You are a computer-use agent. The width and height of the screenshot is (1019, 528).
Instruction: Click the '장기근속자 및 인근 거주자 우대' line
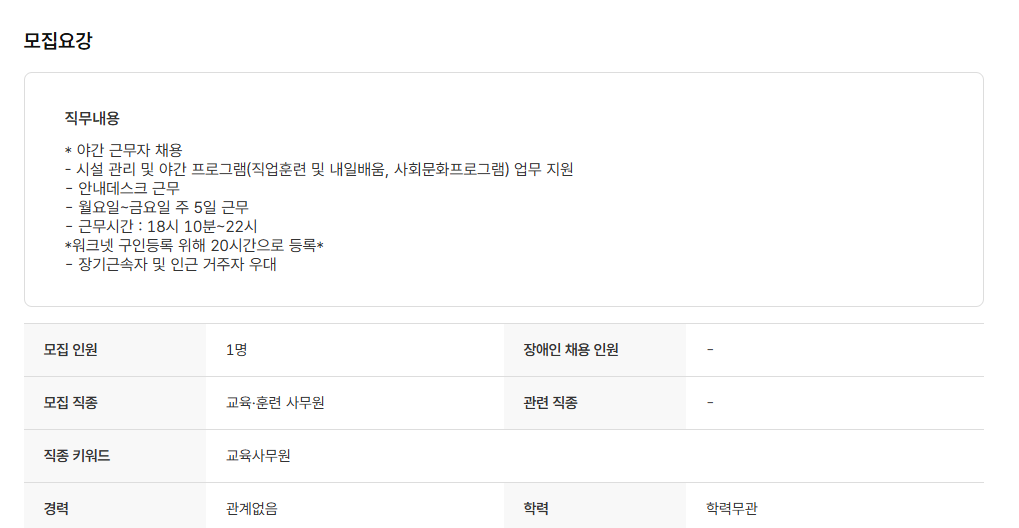[x=170, y=265]
